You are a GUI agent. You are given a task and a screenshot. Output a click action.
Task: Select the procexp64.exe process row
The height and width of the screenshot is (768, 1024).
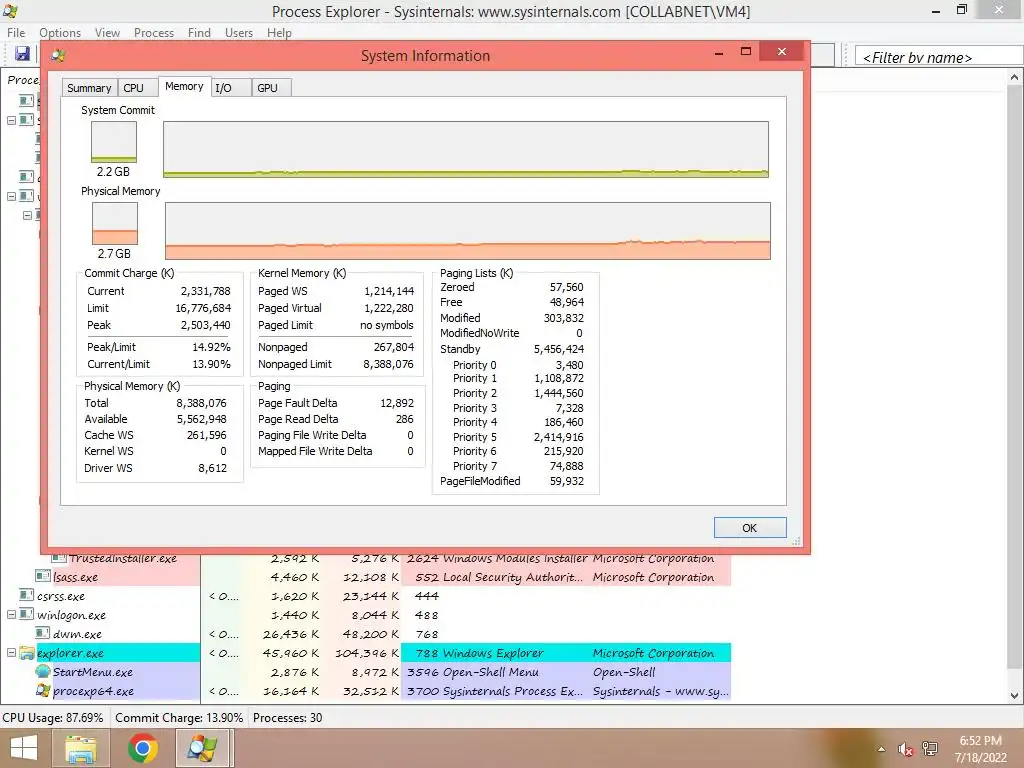pos(366,691)
